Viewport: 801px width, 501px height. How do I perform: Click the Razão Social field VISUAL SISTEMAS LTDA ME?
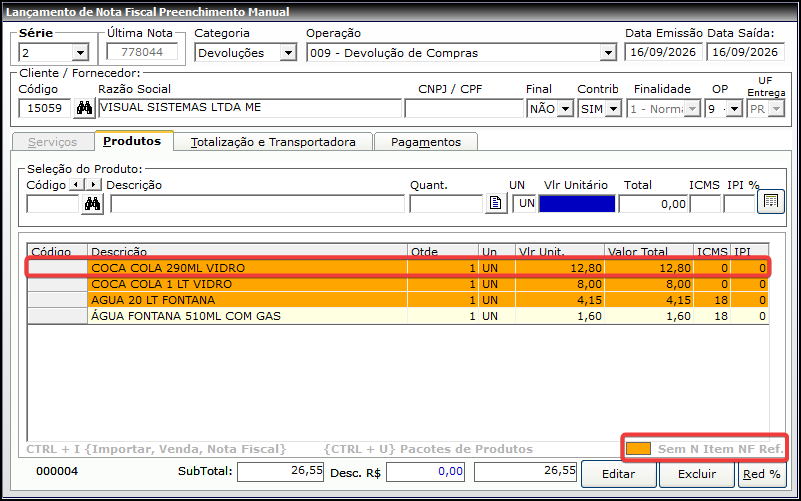(250, 108)
